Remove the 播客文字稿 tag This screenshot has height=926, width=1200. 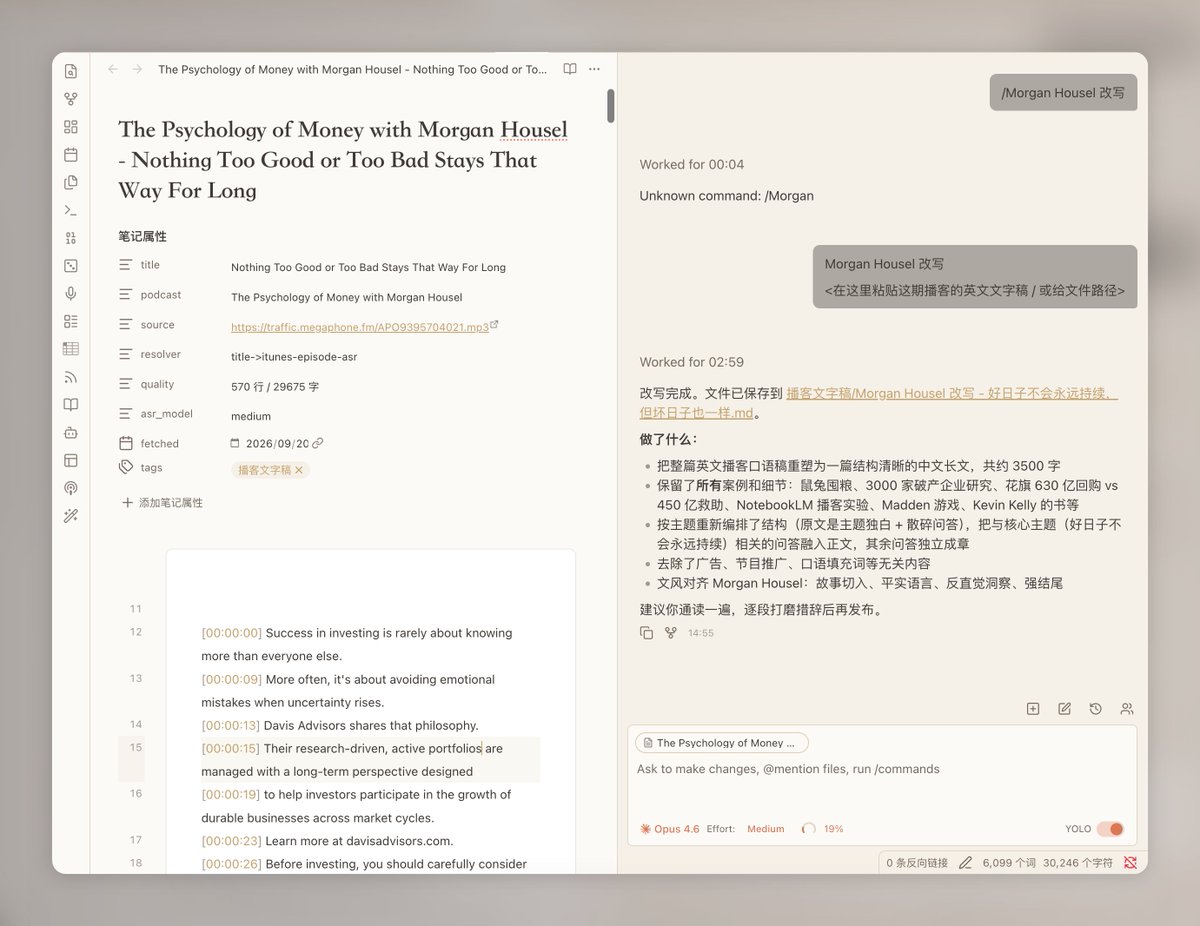(298, 470)
